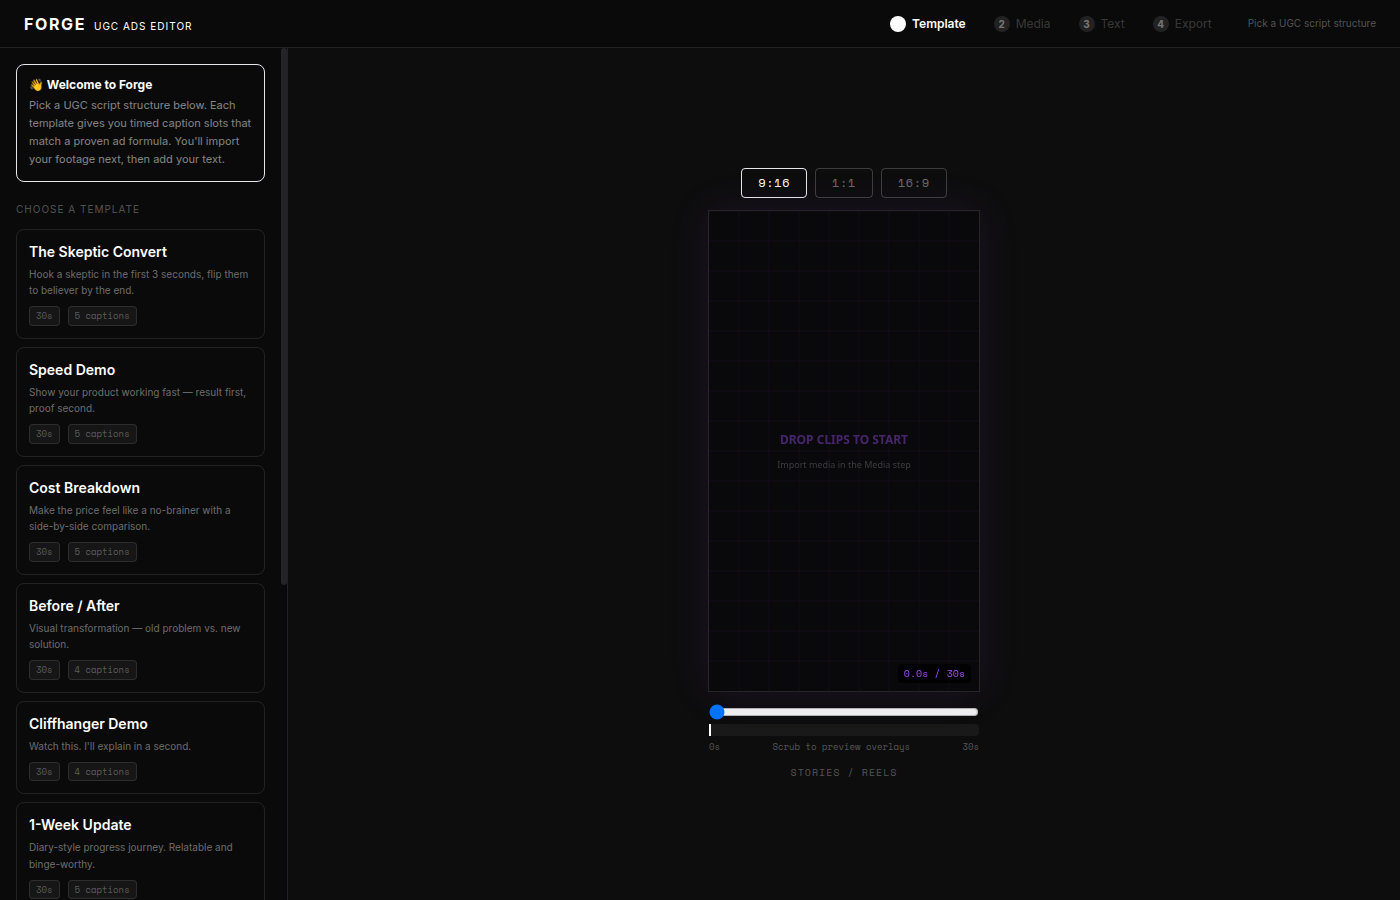Screen dimensions: 1400x900
Task: Select the Speed Demo template card
Action: (x=140, y=402)
